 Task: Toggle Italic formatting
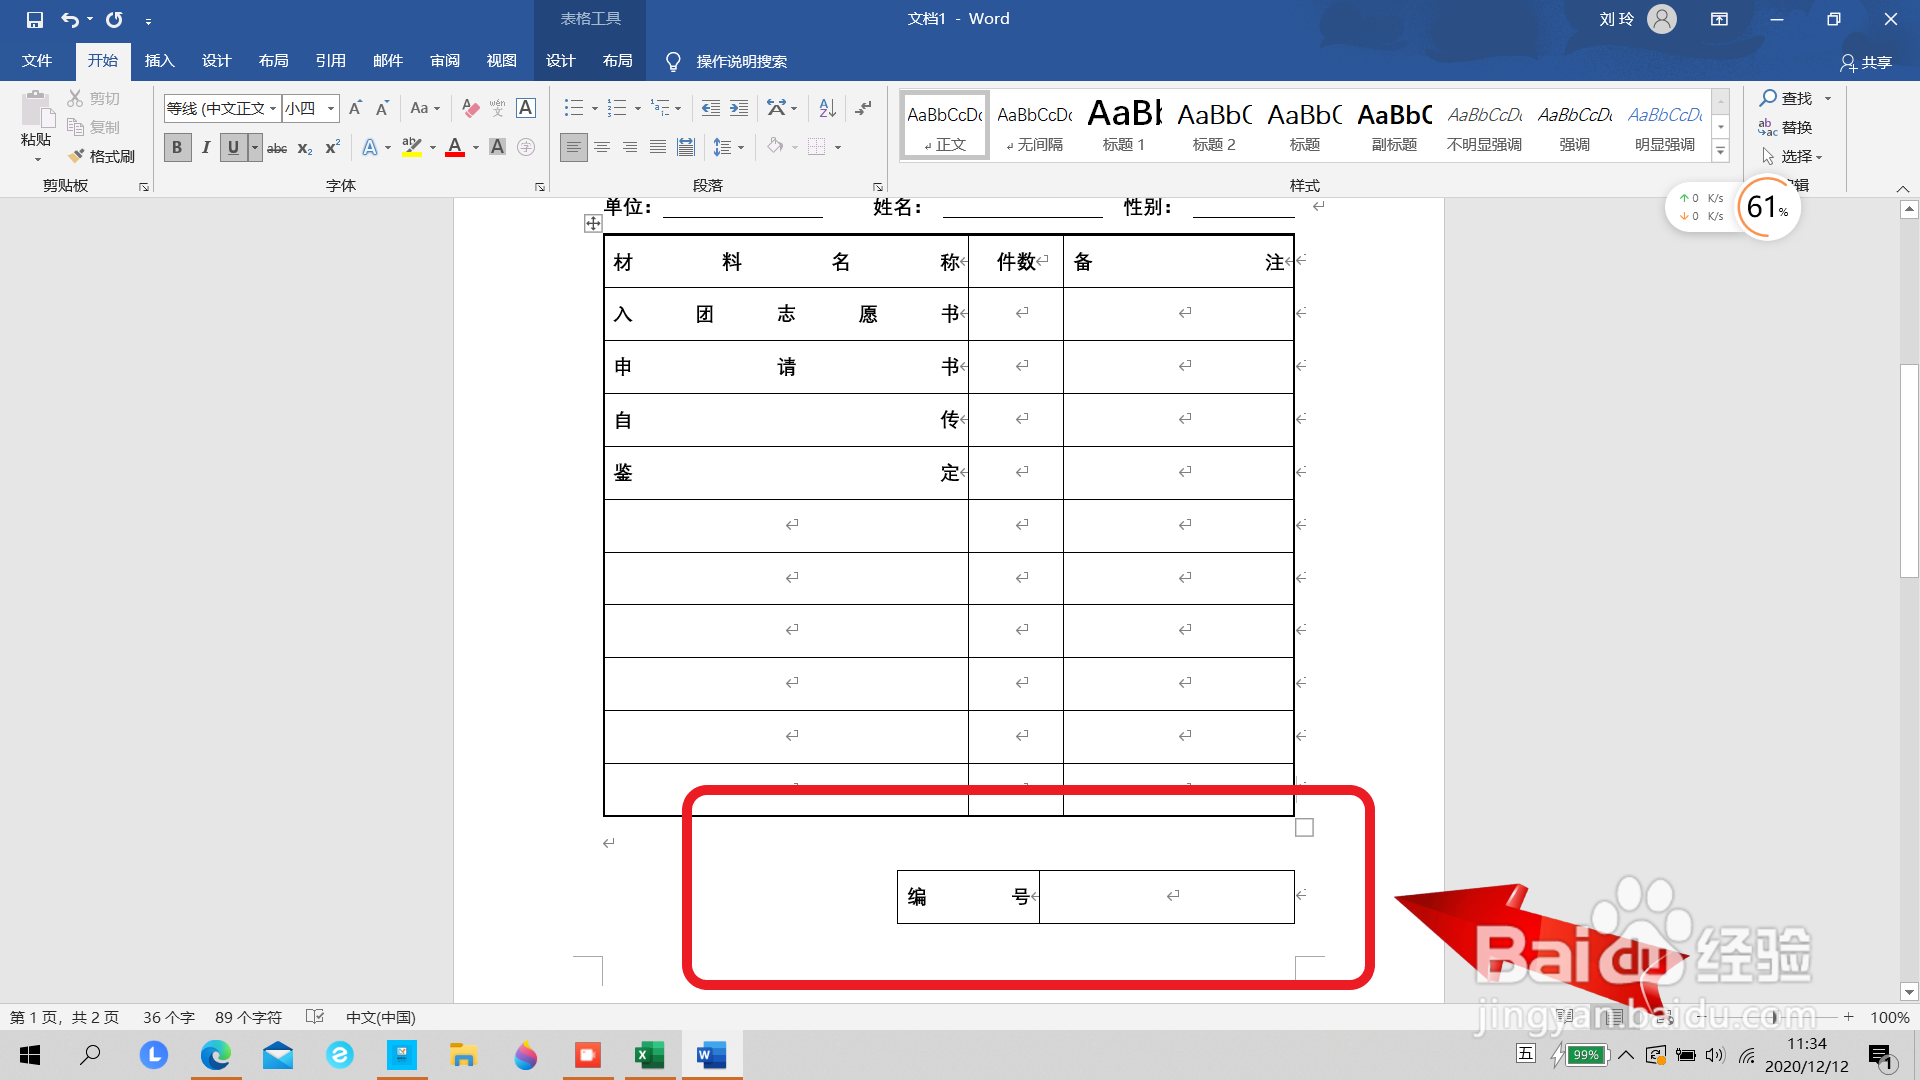pyautogui.click(x=206, y=148)
